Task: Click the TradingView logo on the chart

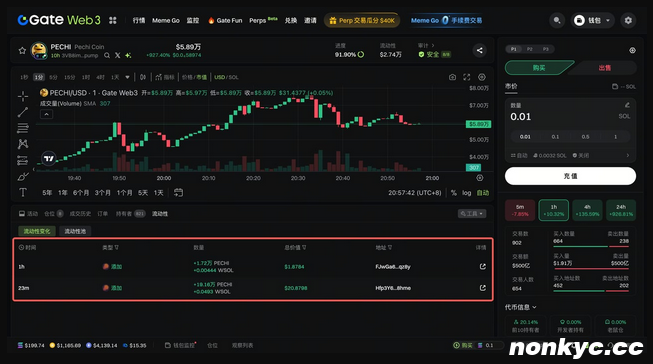Action: coord(49,158)
